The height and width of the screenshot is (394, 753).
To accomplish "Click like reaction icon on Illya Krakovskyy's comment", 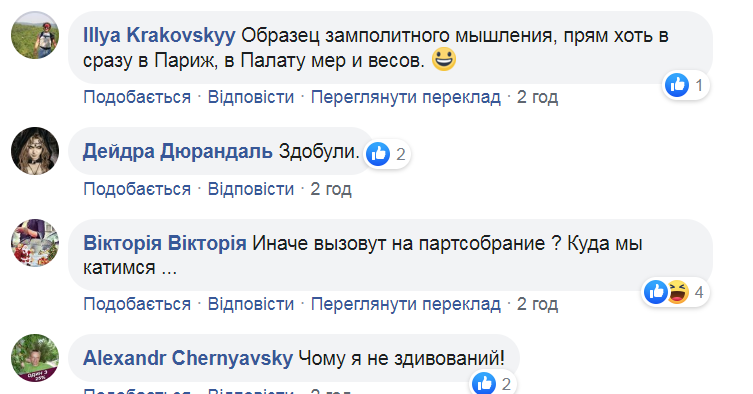I will (677, 85).
